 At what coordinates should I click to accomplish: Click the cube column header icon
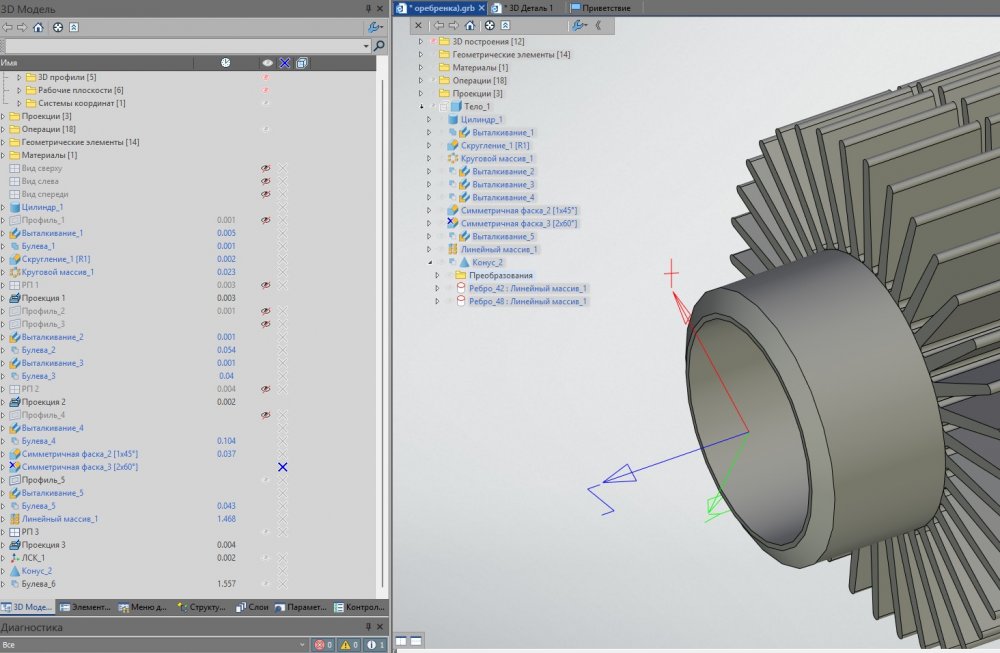click(302, 62)
